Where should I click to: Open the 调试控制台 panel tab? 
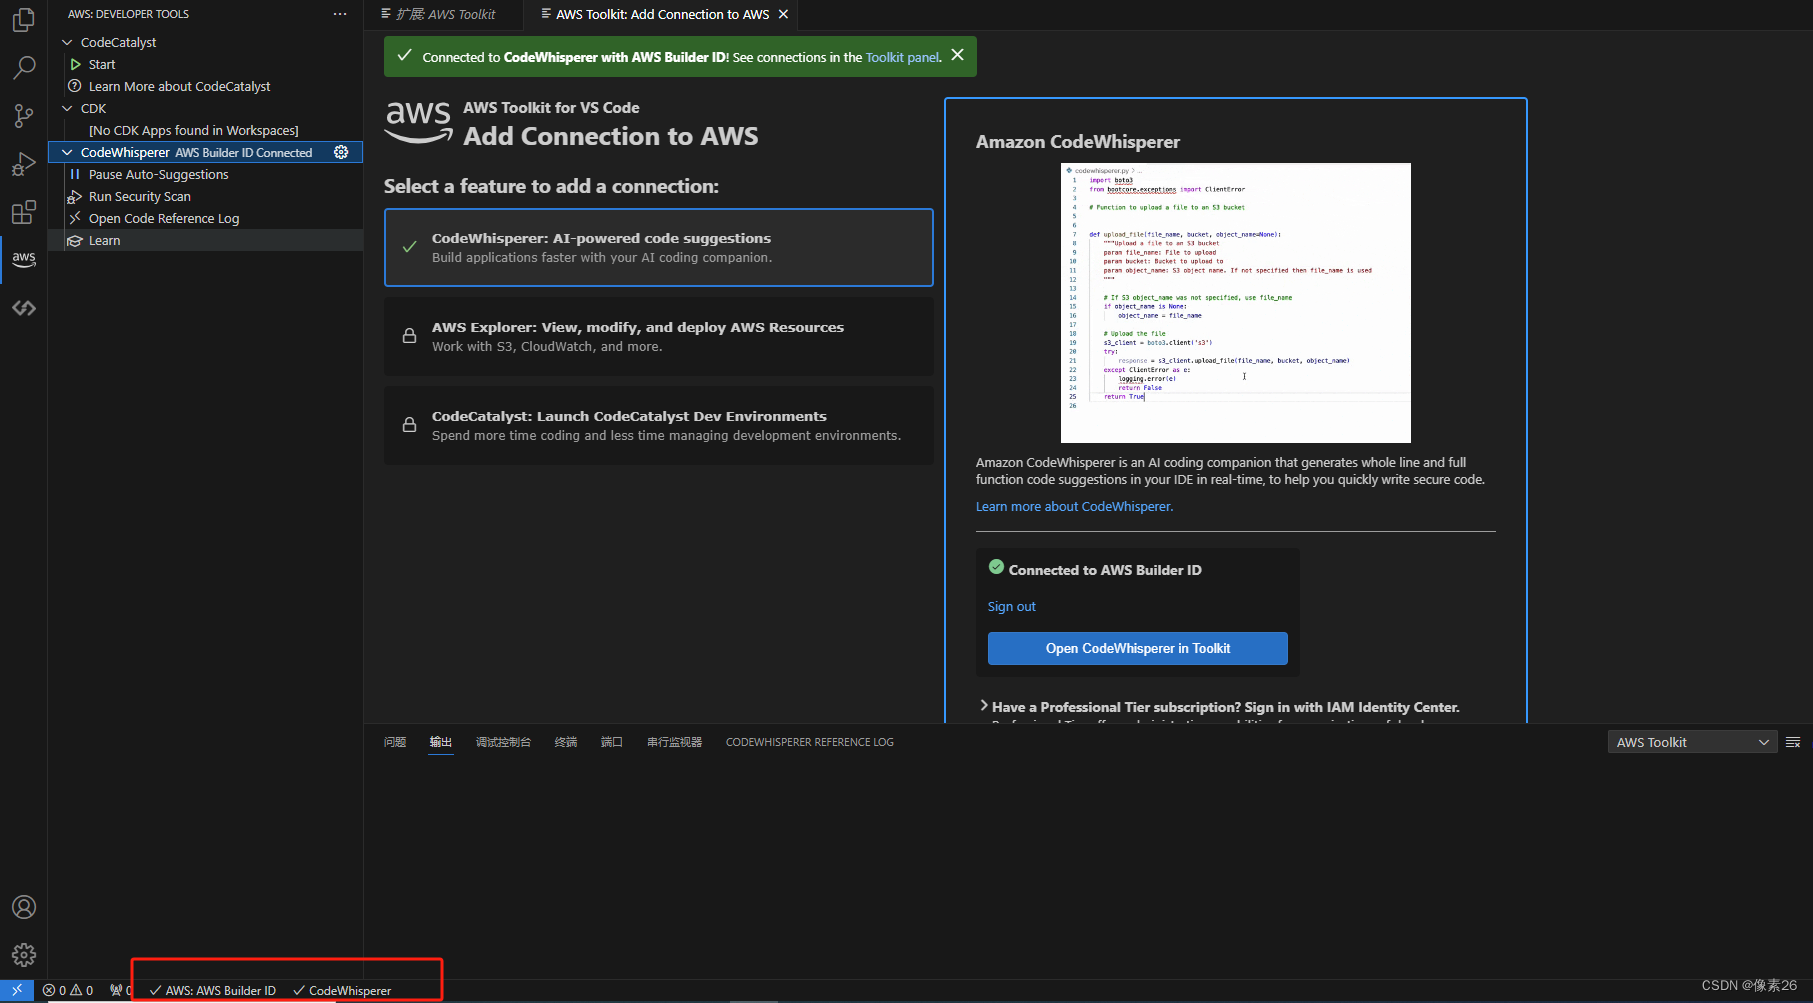pos(503,742)
